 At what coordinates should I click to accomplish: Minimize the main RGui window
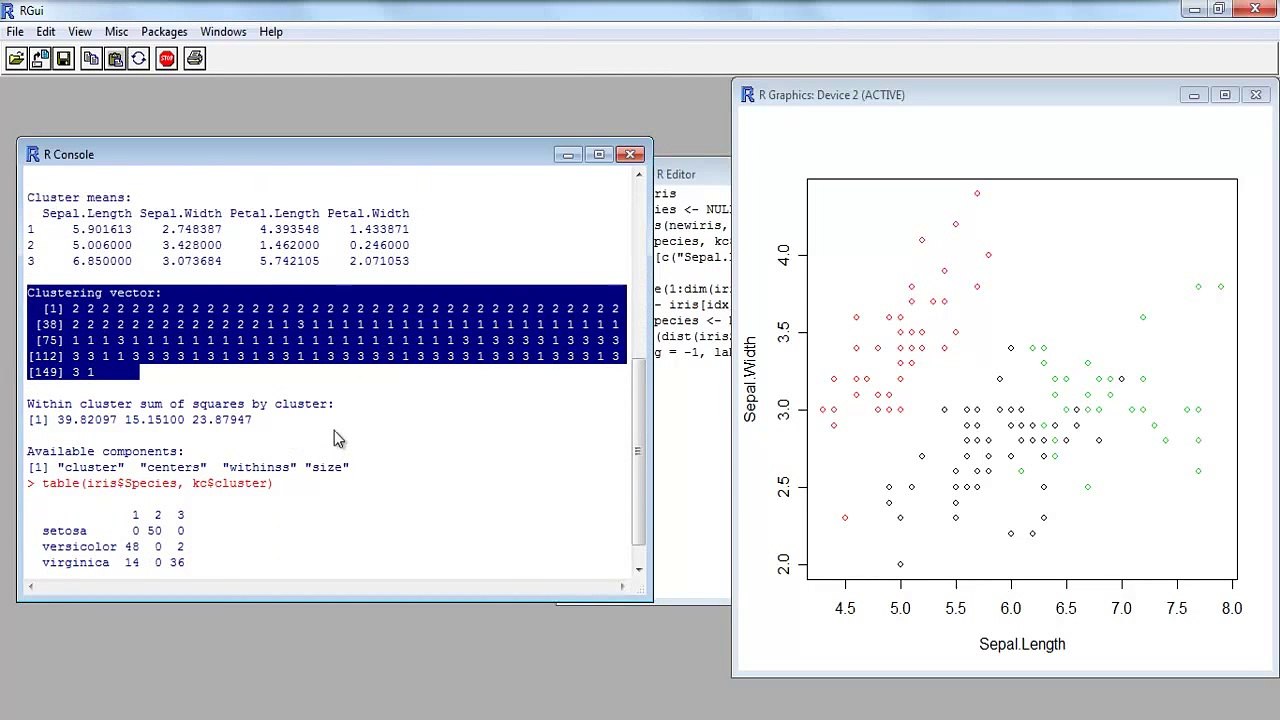pos(1194,9)
